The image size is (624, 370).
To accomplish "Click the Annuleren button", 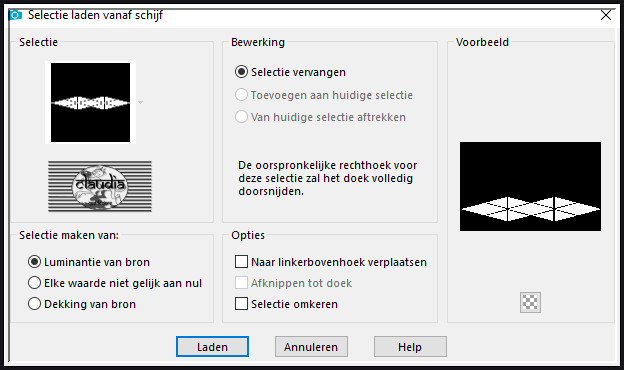I will [311, 347].
